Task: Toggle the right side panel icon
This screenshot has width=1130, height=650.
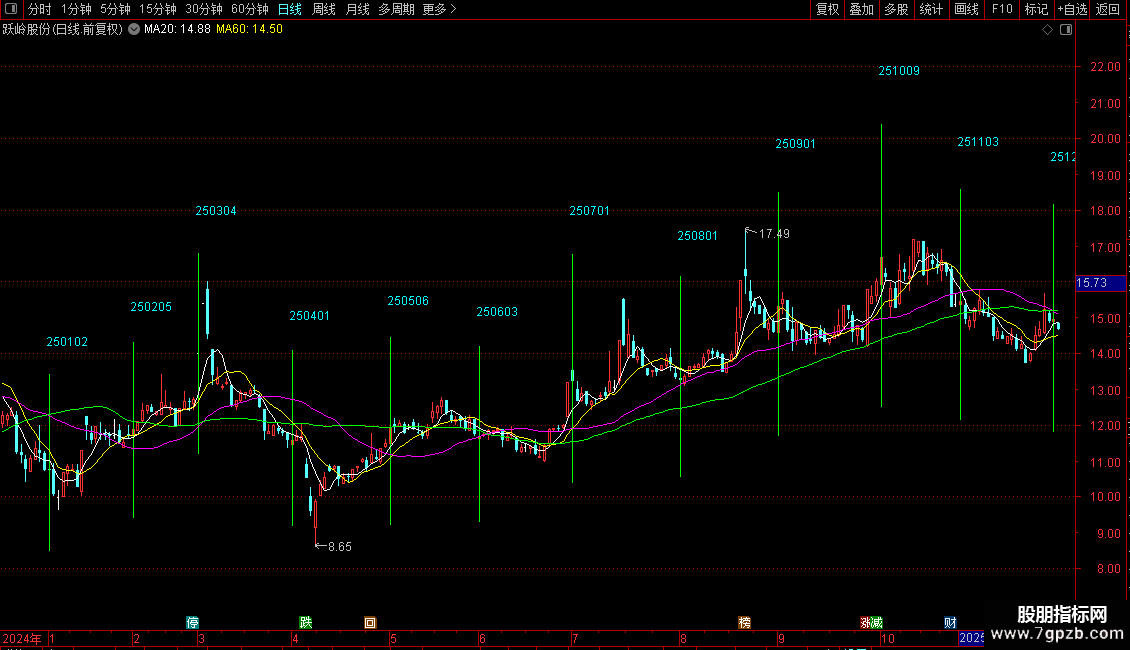Action: 1066,30
